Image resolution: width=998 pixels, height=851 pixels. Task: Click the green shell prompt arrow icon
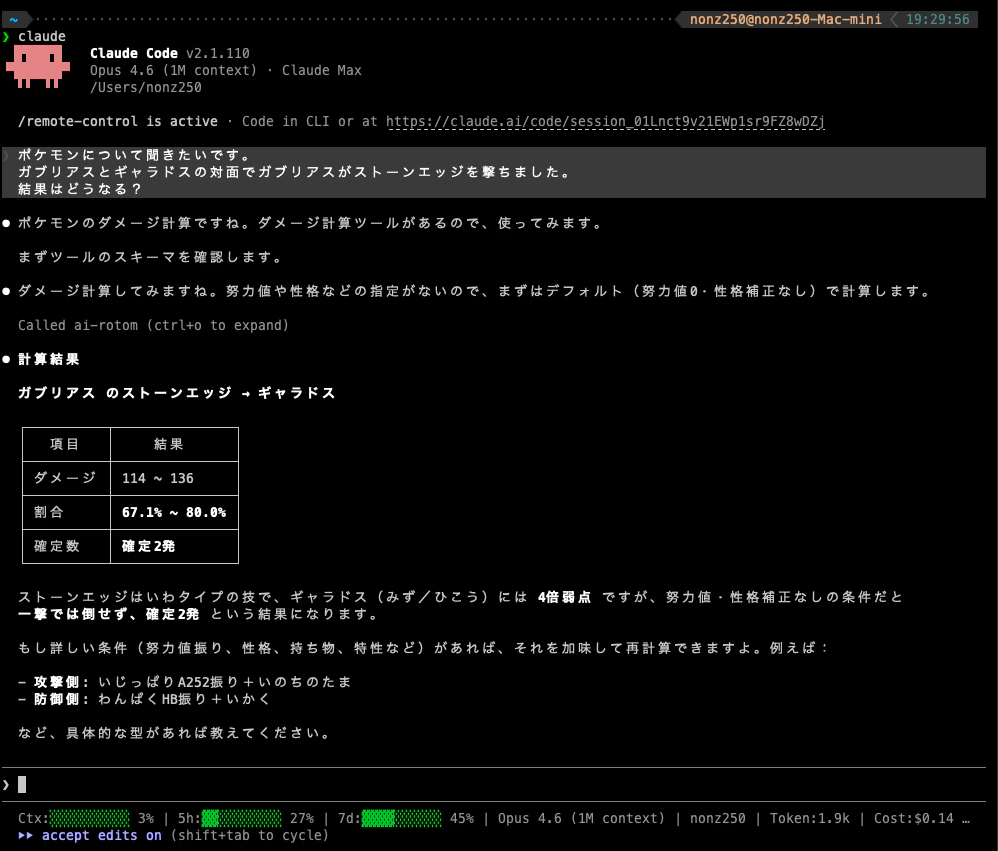tap(6, 36)
